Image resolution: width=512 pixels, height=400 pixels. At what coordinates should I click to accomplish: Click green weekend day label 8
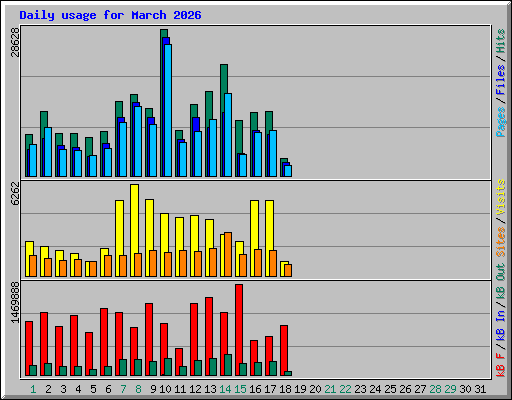pyautogui.click(x=138, y=389)
